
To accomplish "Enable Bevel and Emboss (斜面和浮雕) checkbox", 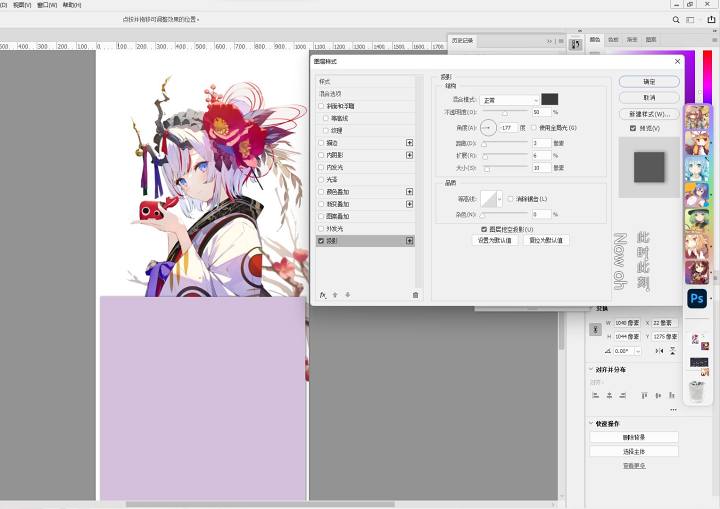I will tap(321, 106).
